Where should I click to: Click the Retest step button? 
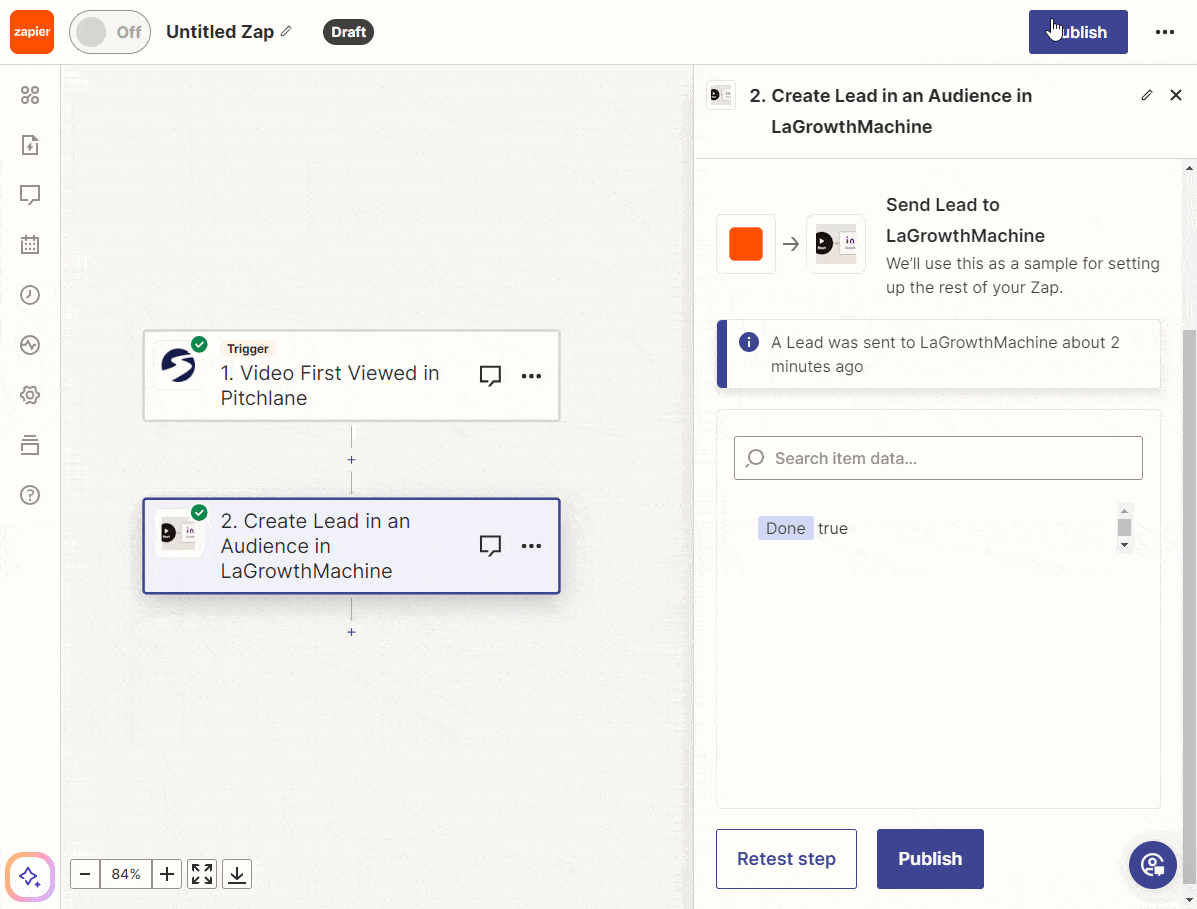tap(786, 859)
